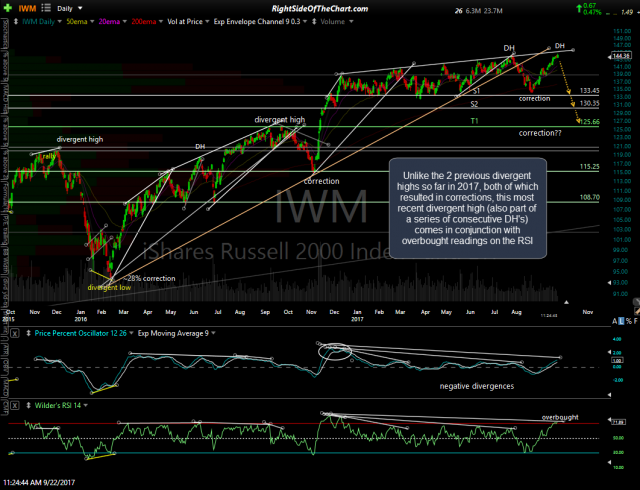Viewport: 640px width, 490px height.
Task: Open the 50ema study dropdown
Action: (x=92, y=22)
